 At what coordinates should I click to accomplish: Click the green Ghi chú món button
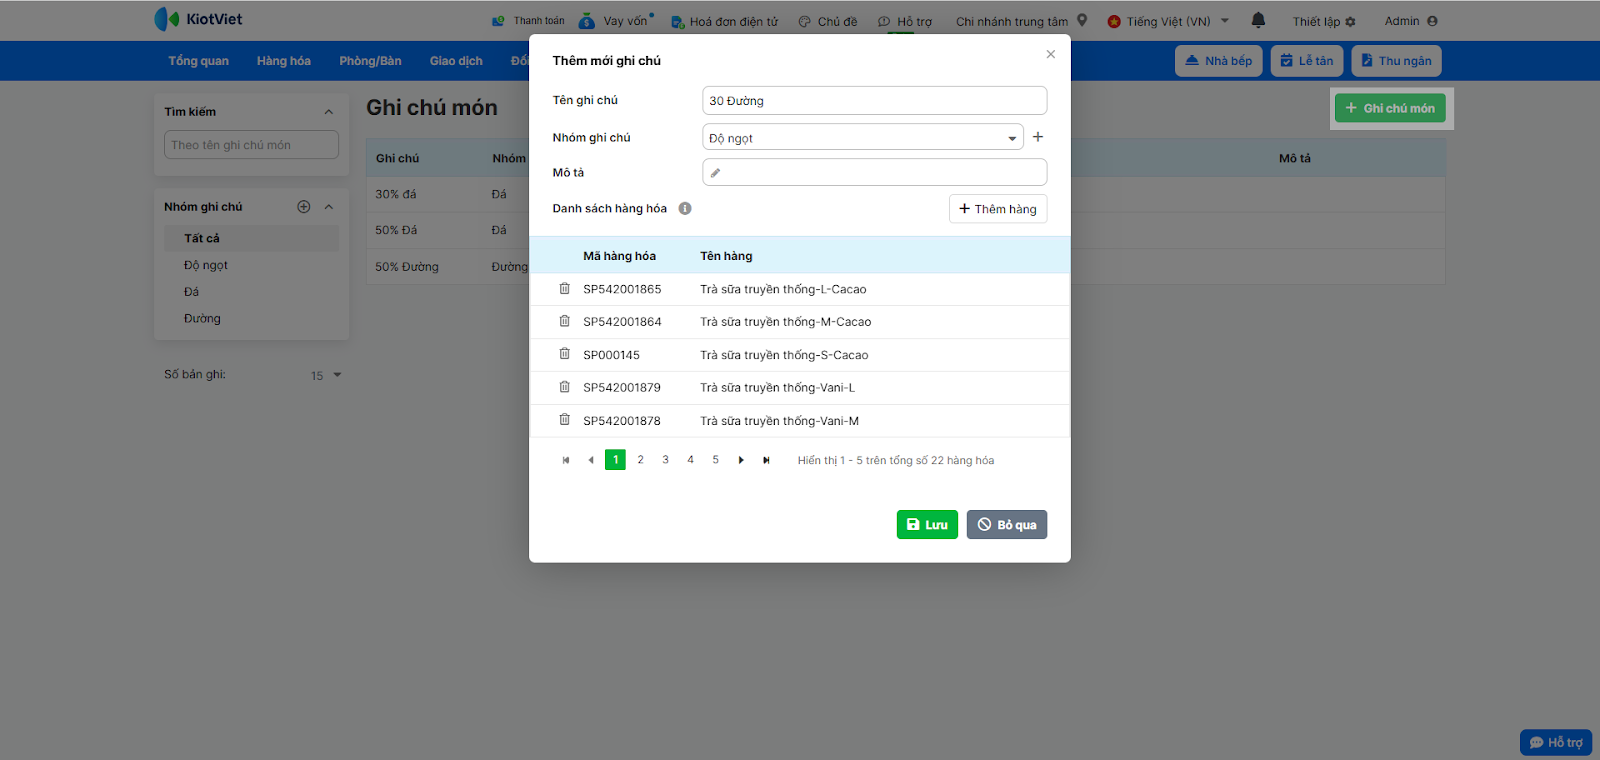tap(1390, 108)
